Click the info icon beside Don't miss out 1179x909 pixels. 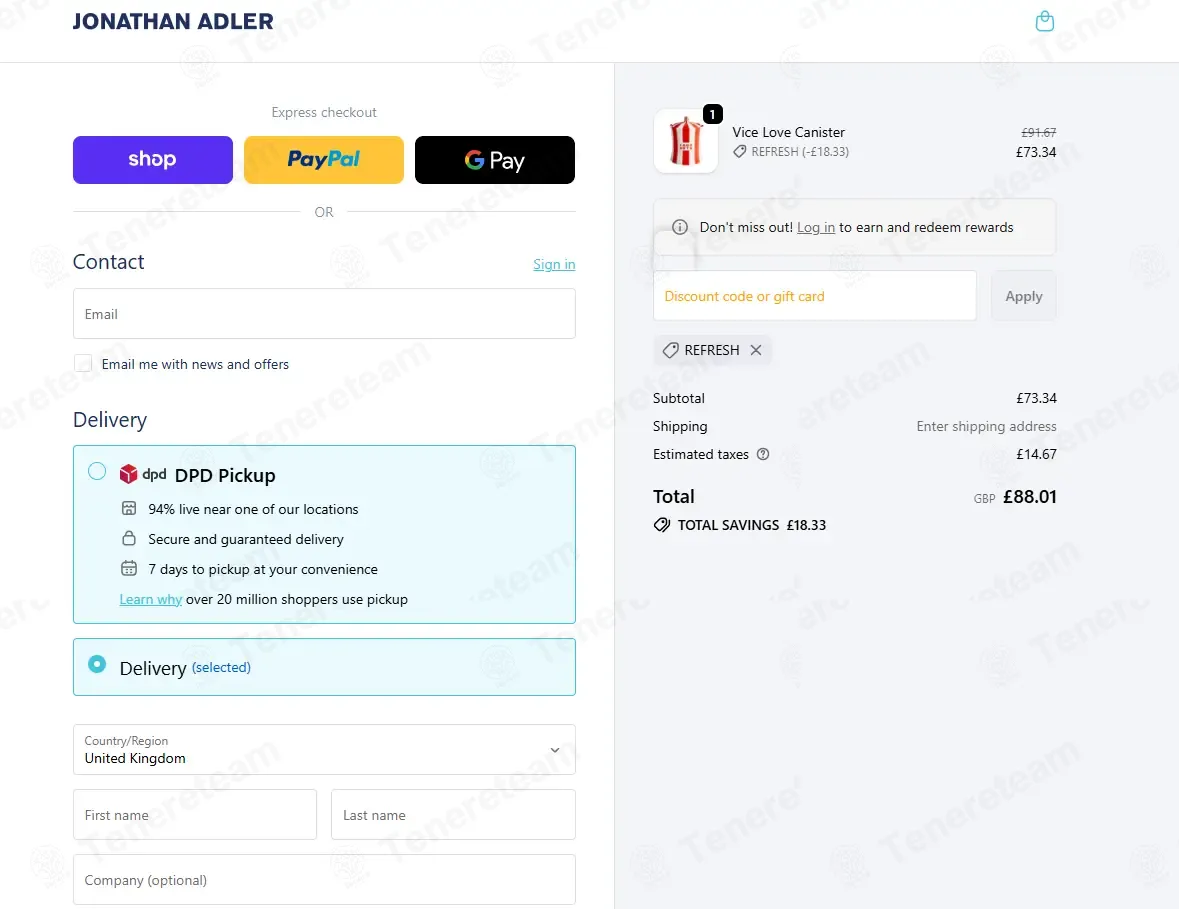[x=680, y=227]
